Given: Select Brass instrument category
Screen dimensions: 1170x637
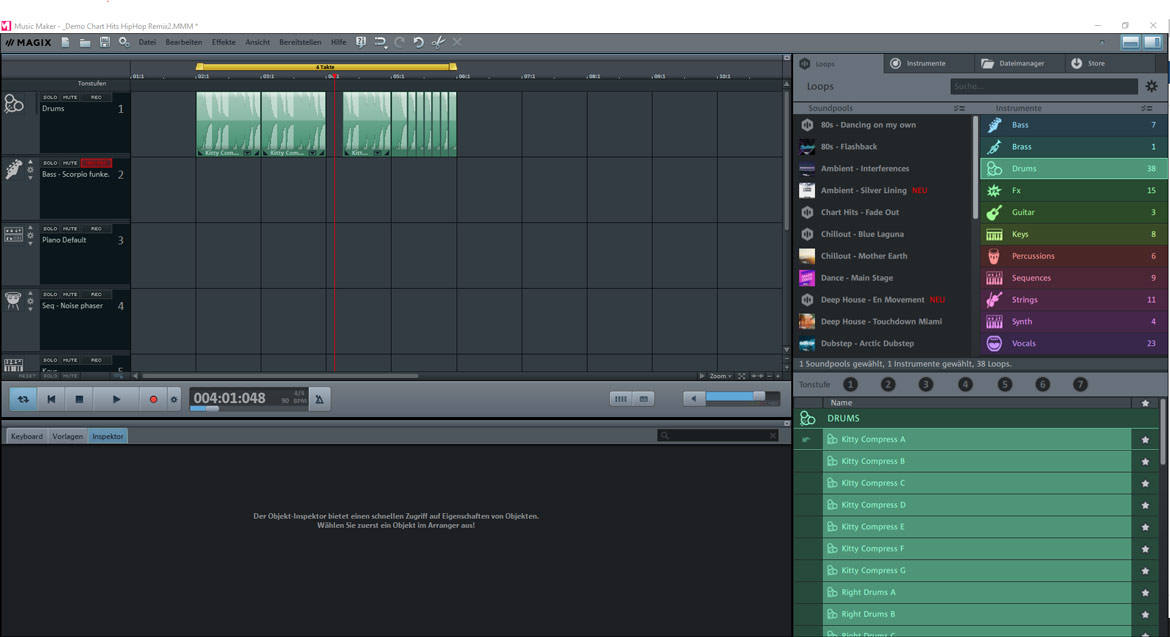Looking at the screenshot, I should [x=1072, y=146].
